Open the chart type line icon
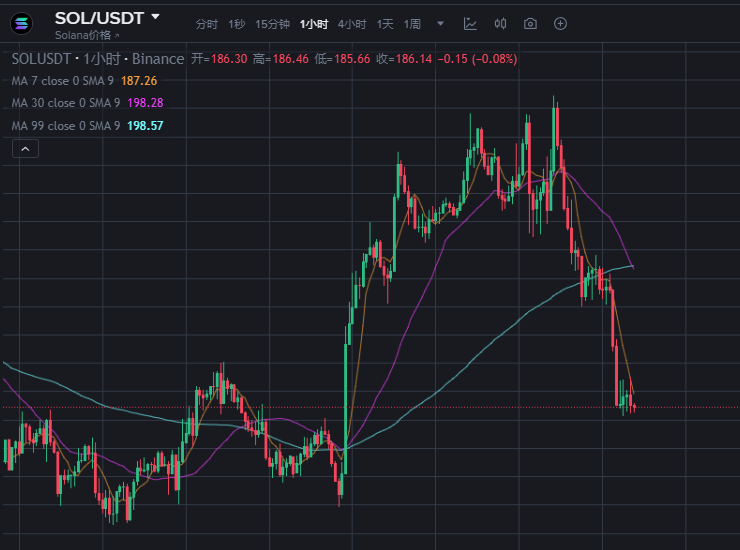The image size is (740, 550). pyautogui.click(x=470, y=23)
